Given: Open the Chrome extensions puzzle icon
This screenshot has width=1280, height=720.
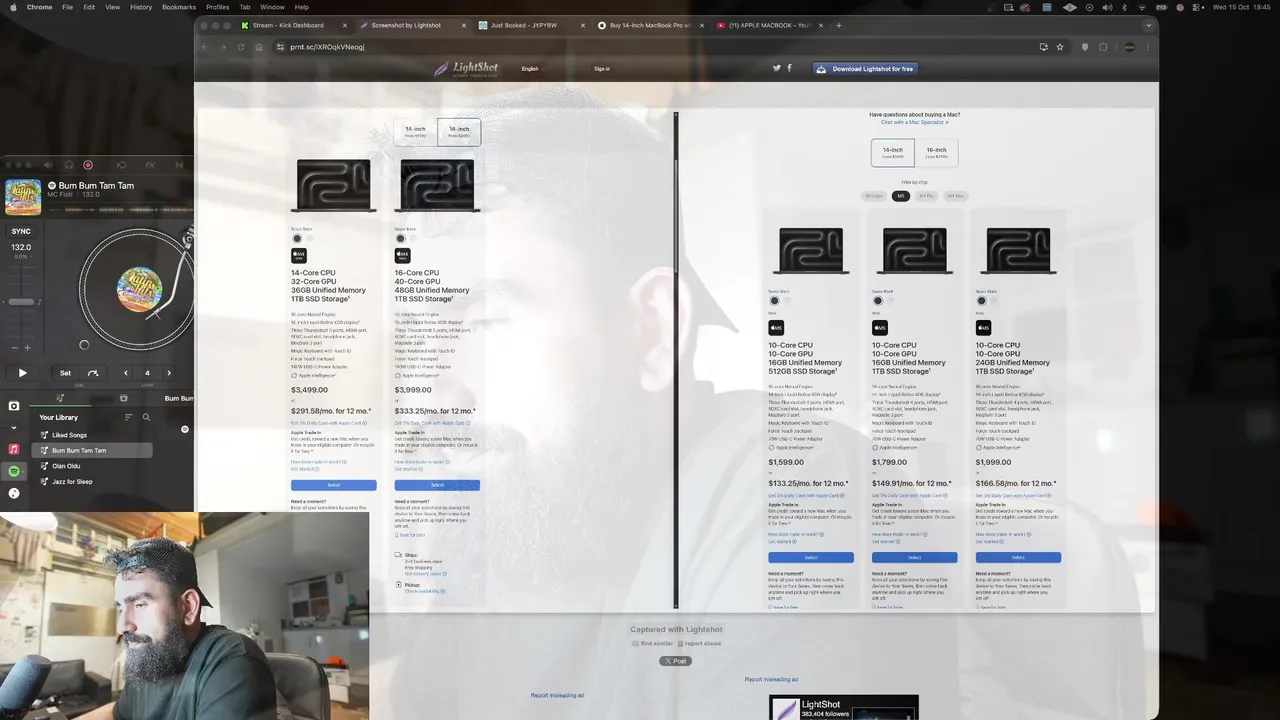Looking at the screenshot, I should tap(1103, 47).
